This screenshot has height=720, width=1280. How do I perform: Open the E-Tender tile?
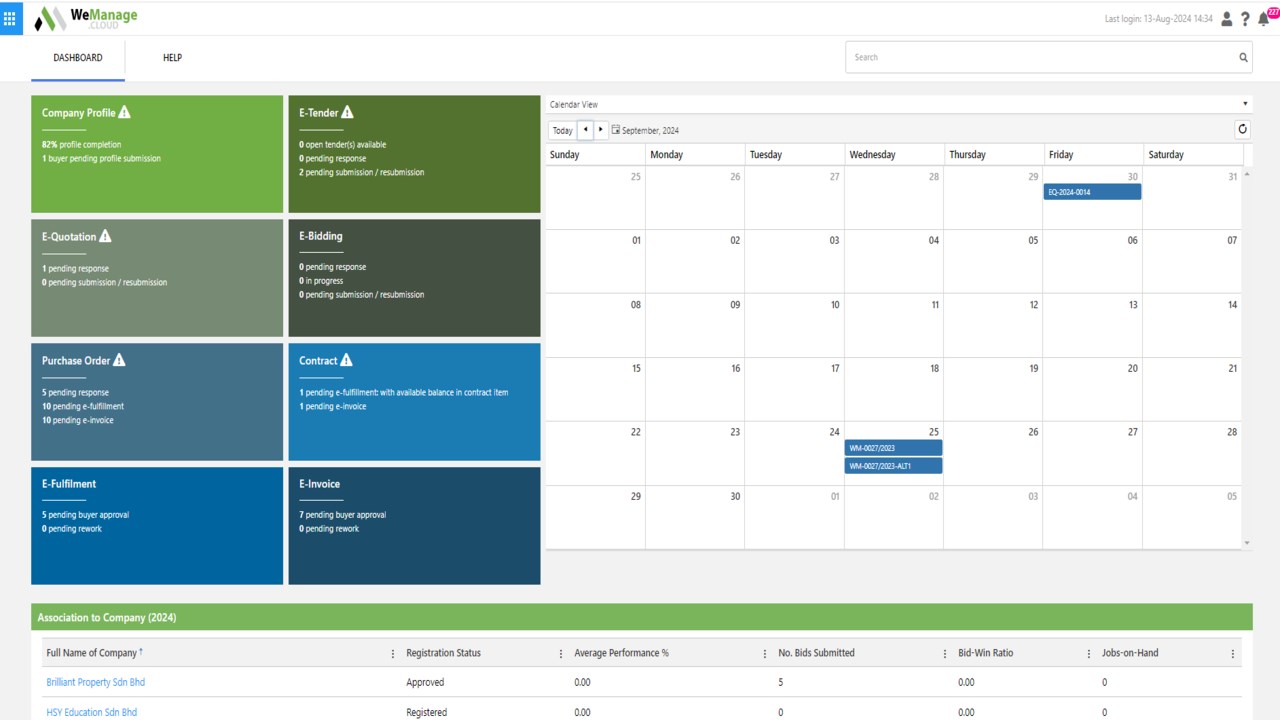point(414,154)
